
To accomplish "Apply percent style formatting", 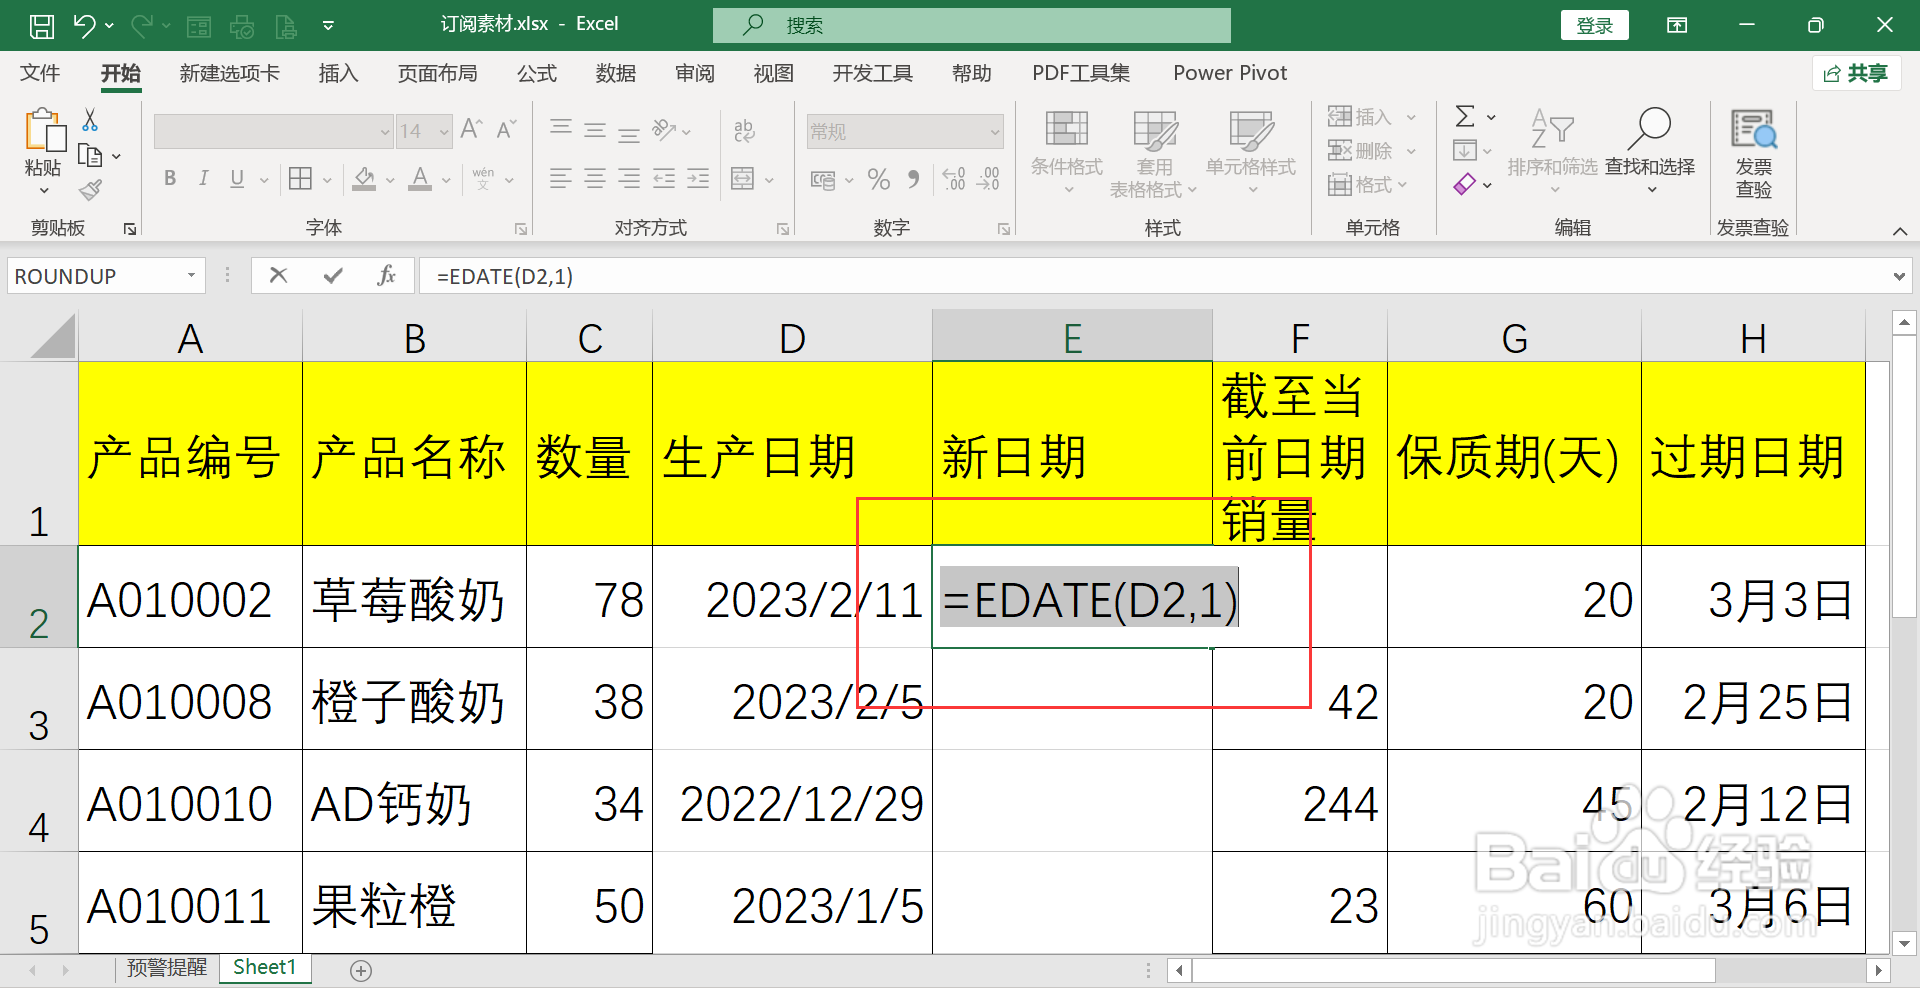I will (878, 178).
